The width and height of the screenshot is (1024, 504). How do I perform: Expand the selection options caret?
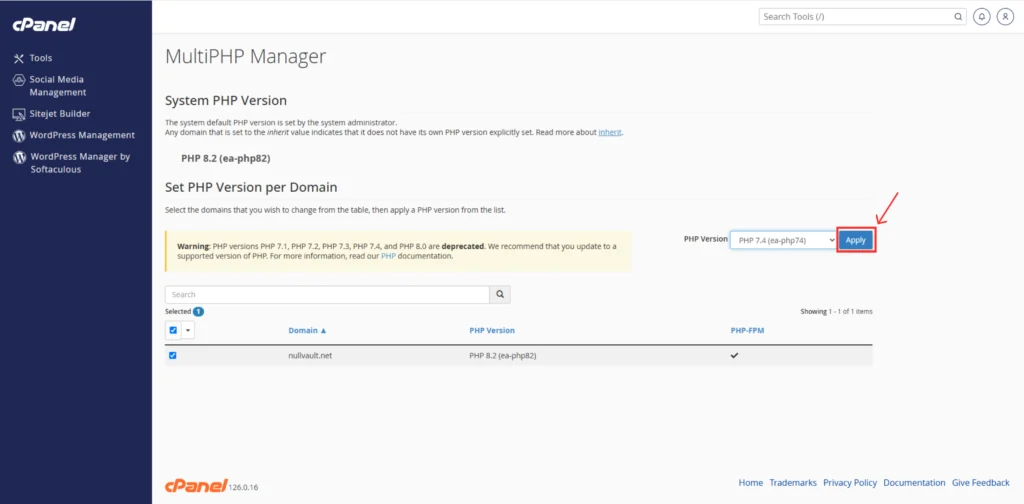[x=188, y=330]
